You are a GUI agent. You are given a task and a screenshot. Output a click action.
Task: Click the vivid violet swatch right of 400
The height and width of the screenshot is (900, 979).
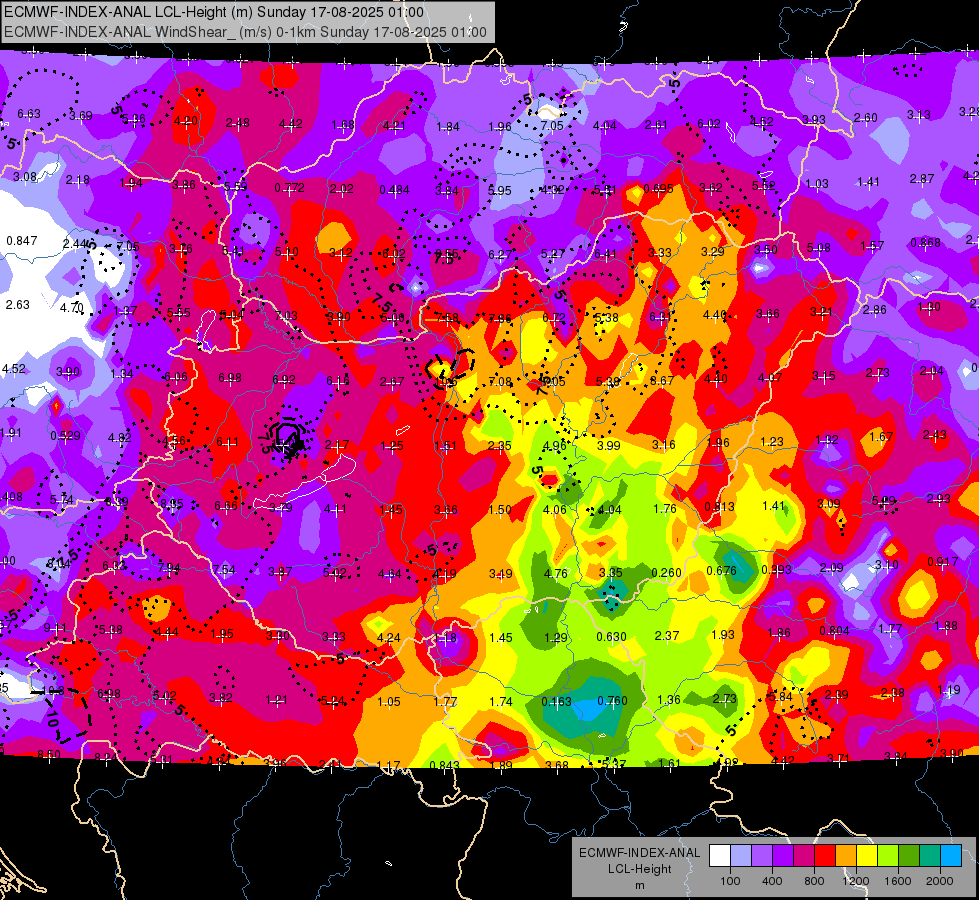point(783,856)
